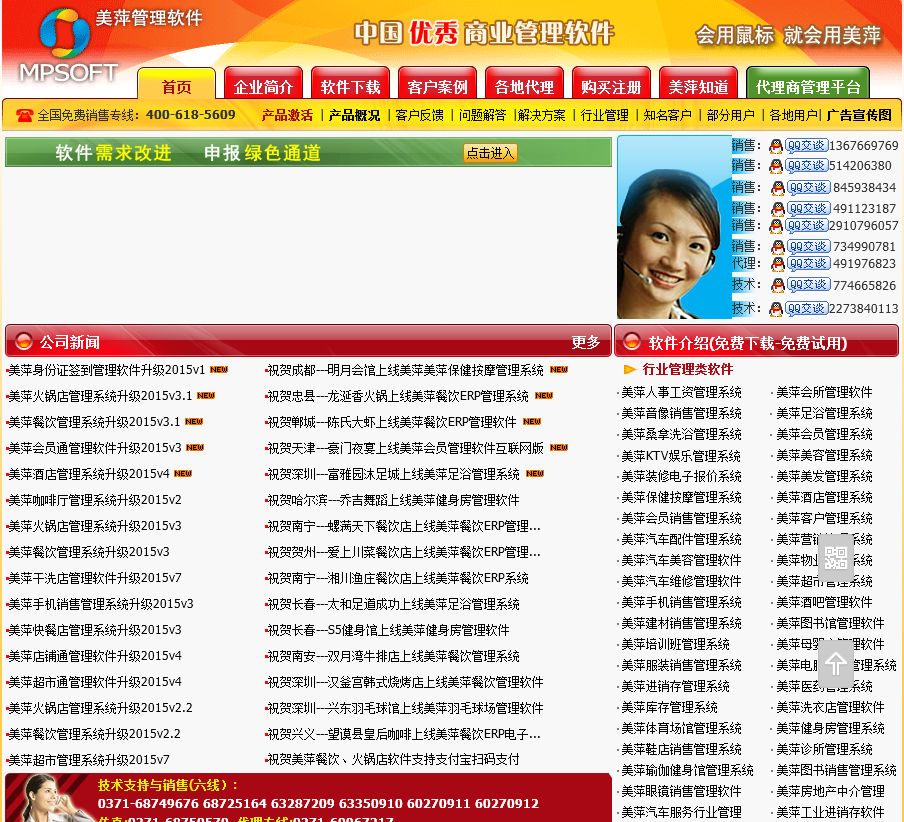The width and height of the screenshot is (904, 822).
Task: Click the 点击进入 button
Action: [490, 153]
